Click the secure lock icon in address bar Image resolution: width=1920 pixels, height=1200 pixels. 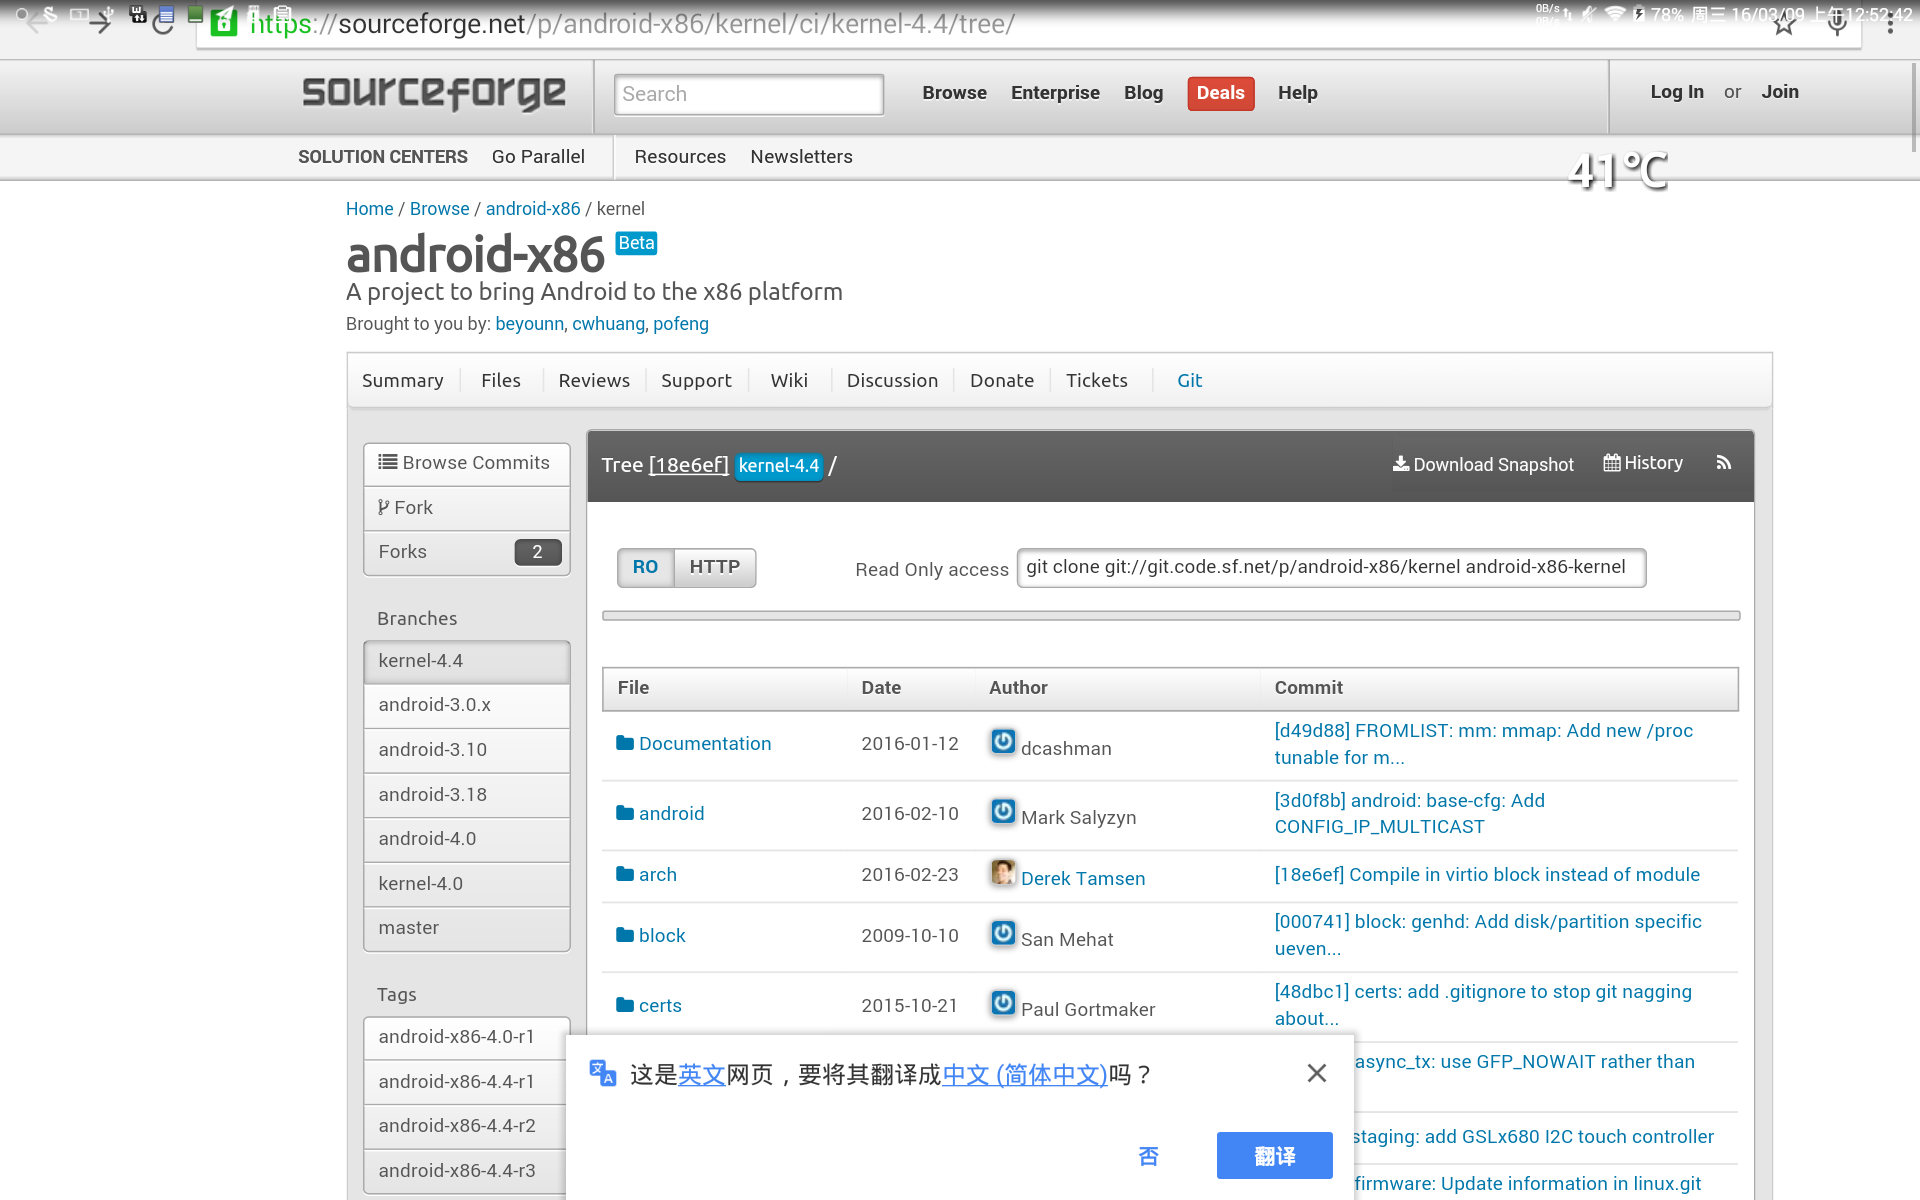pyautogui.click(x=224, y=22)
